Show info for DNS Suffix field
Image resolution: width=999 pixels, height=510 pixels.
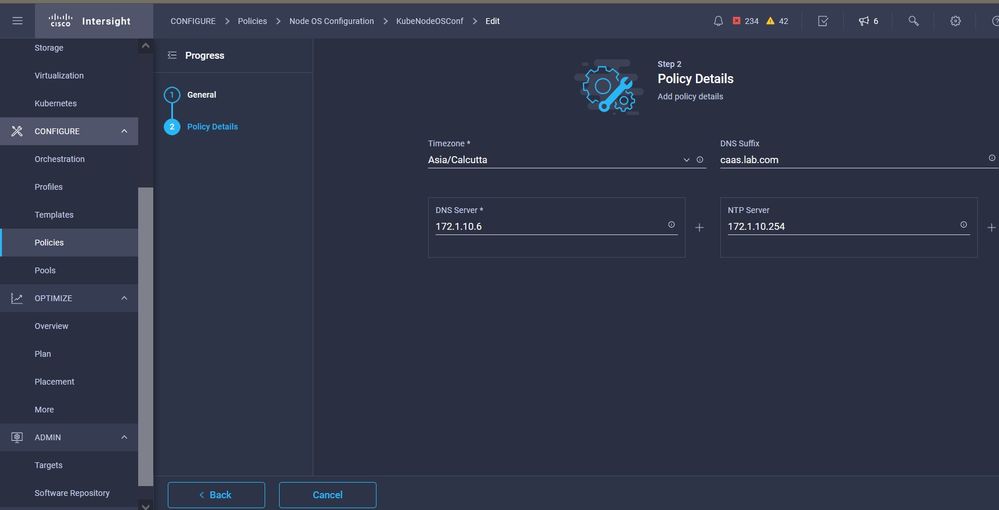pos(992,157)
